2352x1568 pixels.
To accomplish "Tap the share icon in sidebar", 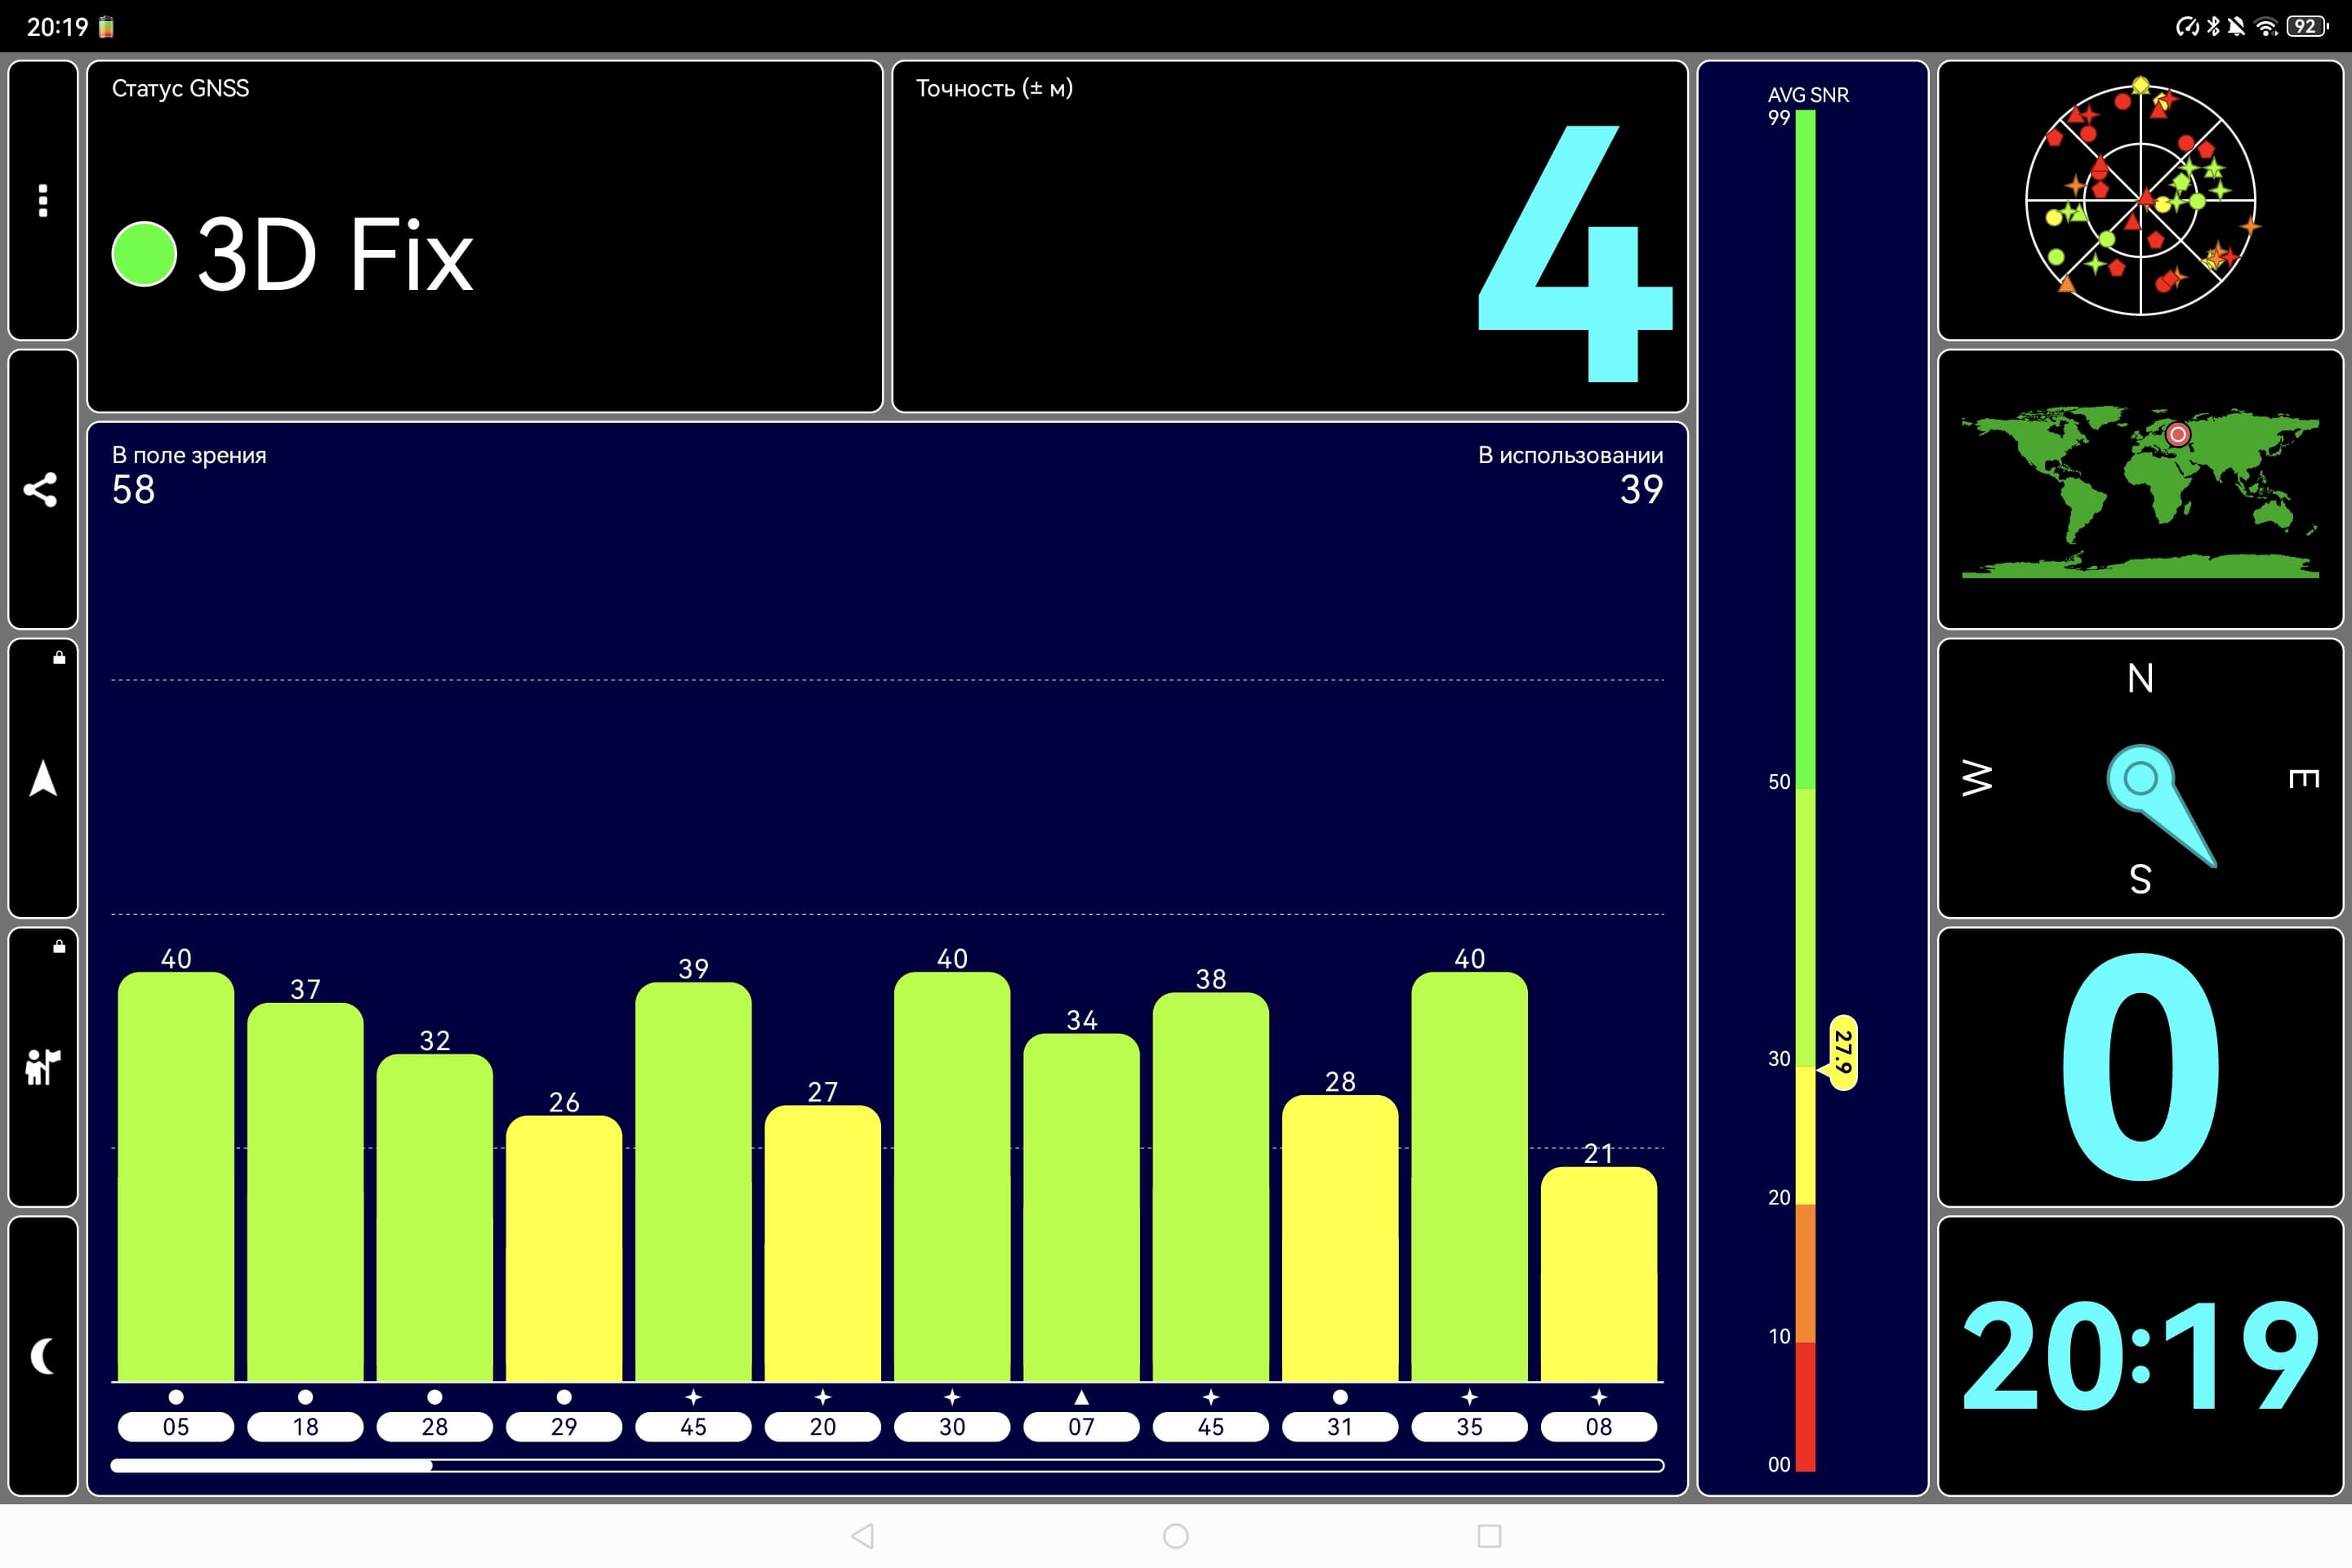I will coord(42,489).
